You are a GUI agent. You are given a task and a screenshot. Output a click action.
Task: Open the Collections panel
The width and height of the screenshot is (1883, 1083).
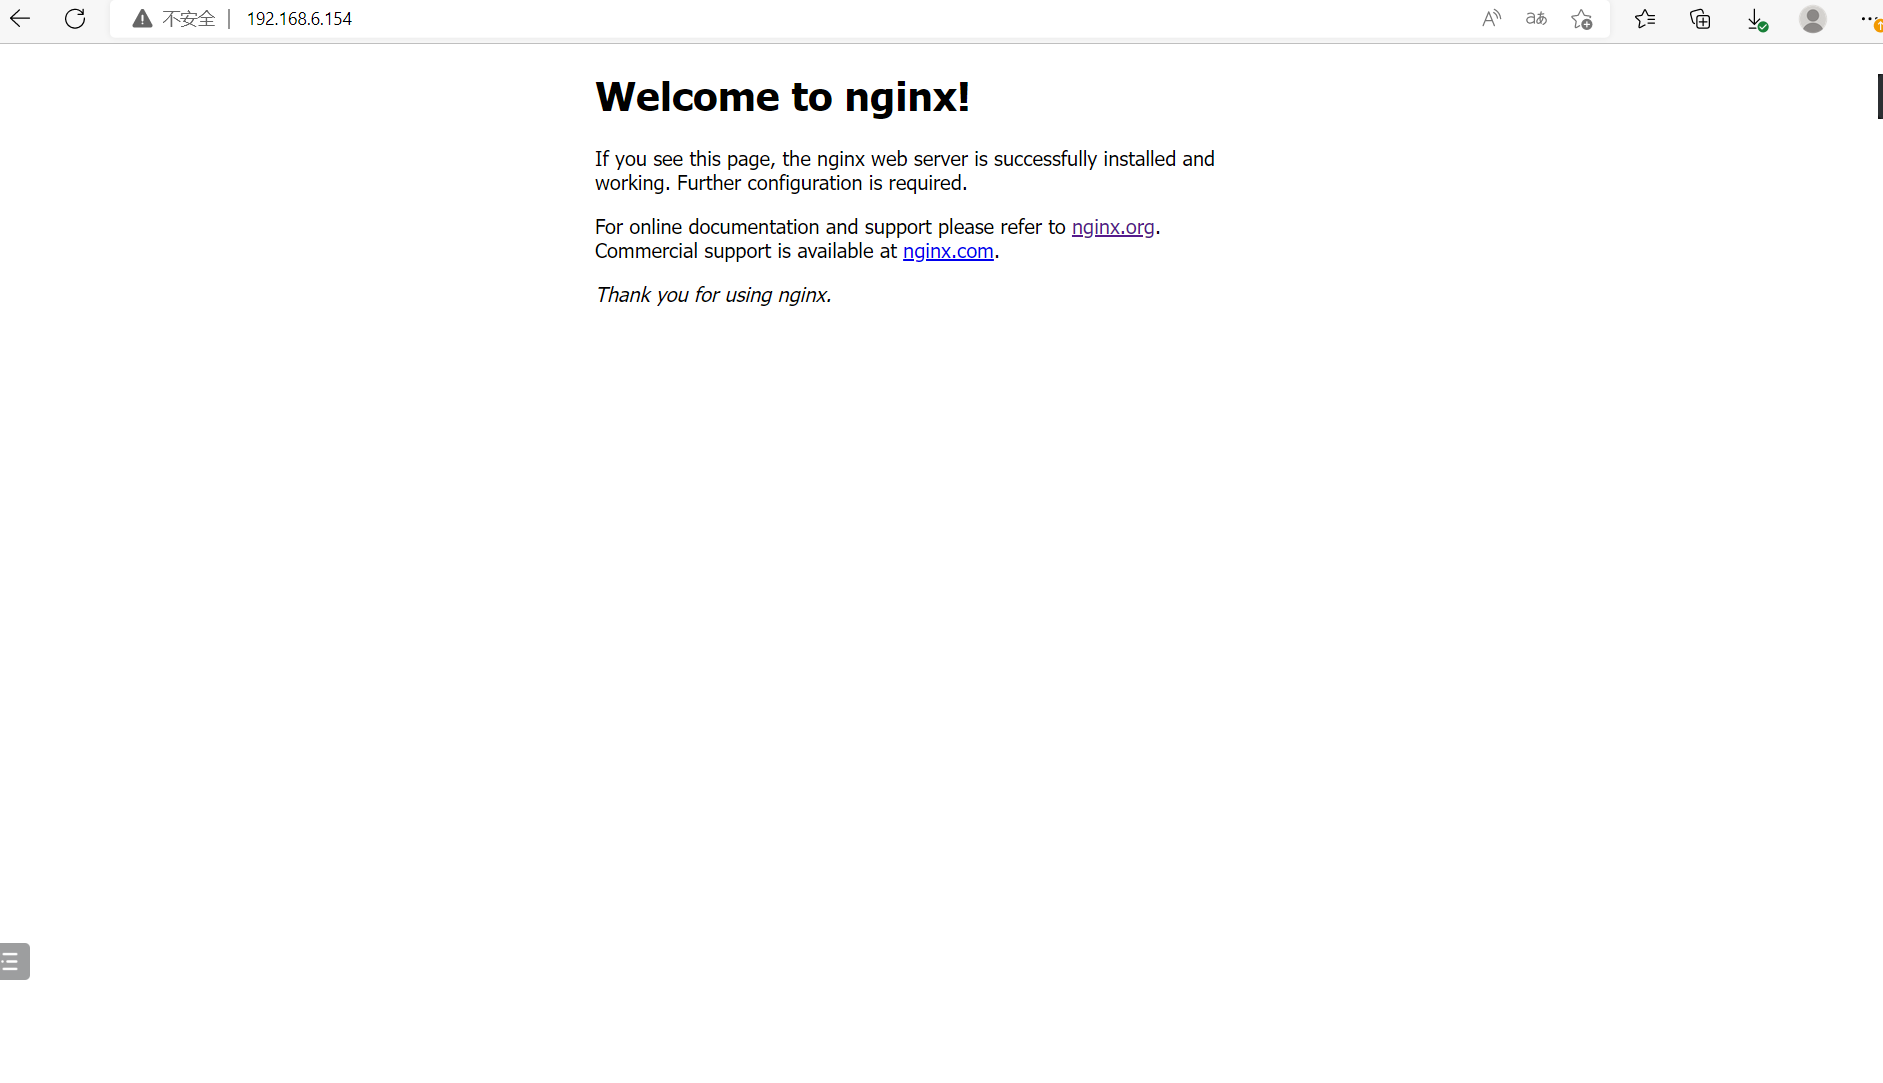(x=1700, y=19)
